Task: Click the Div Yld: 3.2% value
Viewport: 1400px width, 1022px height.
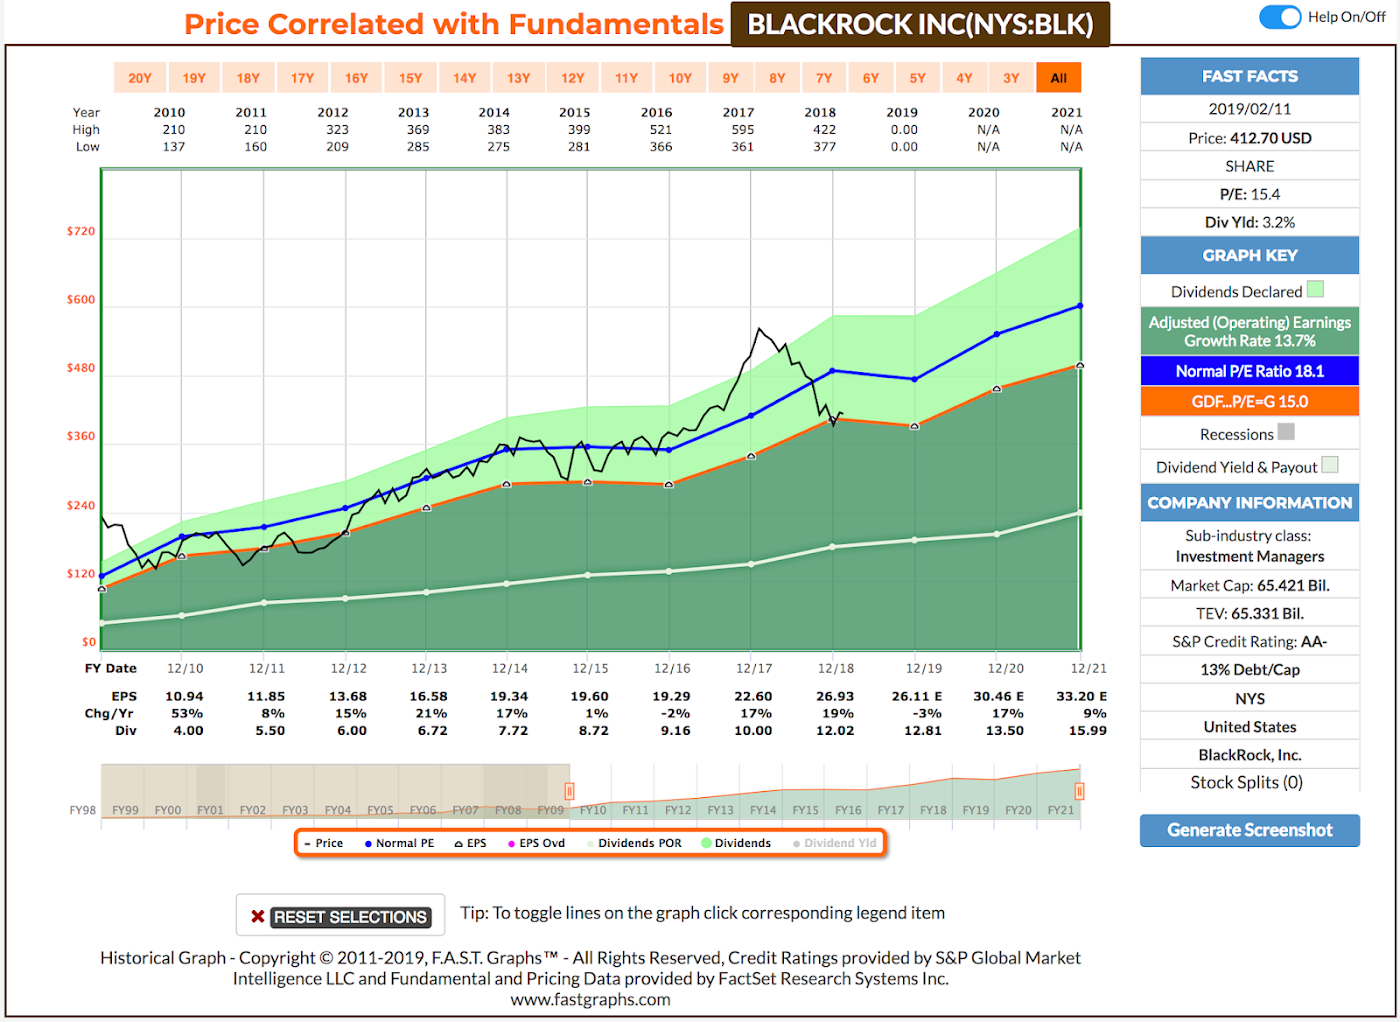Action: (1250, 222)
